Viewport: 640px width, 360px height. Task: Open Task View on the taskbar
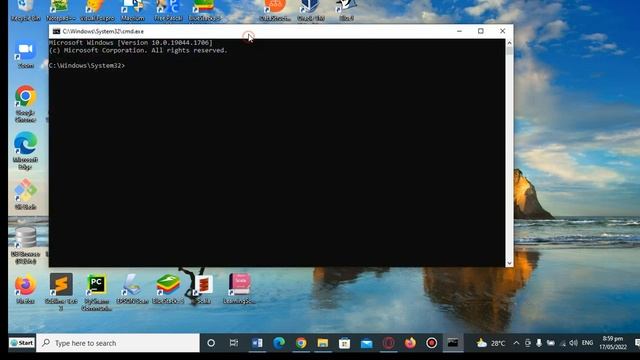pos(233,343)
